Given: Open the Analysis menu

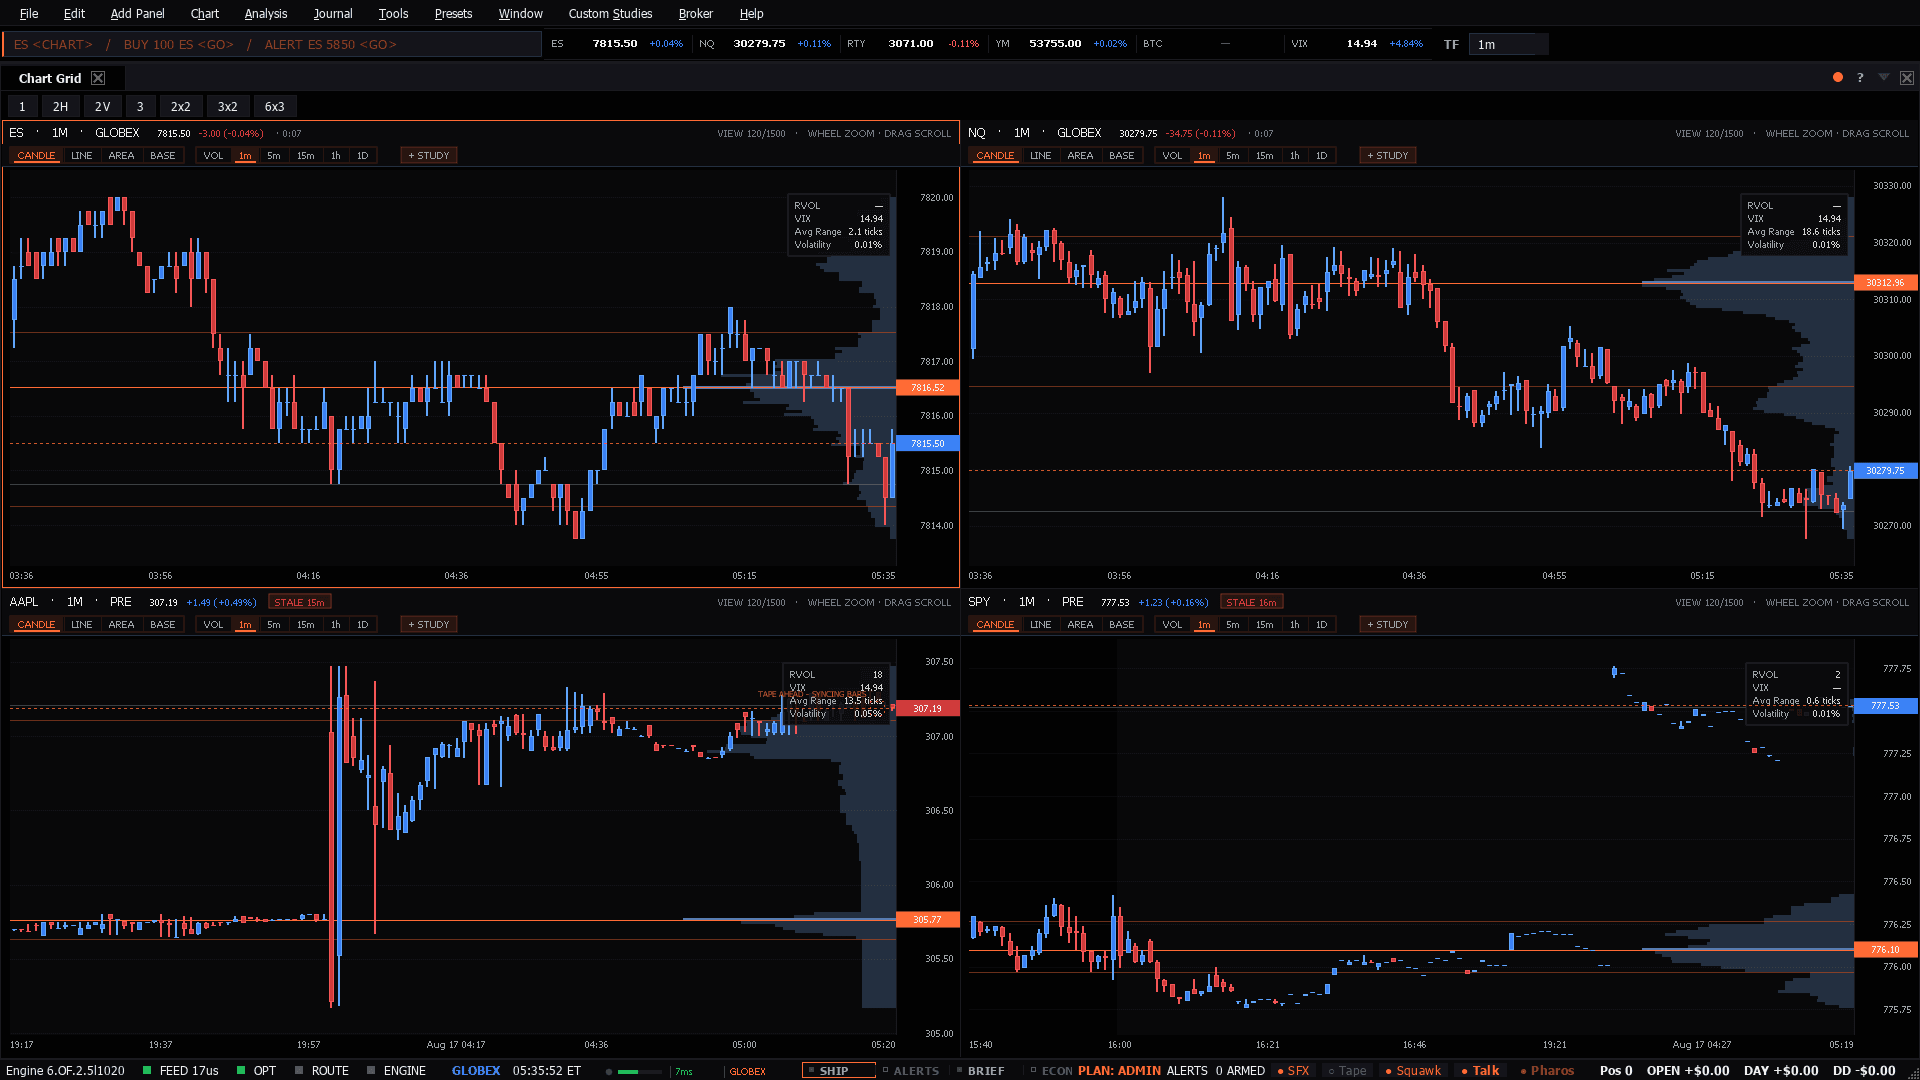Looking at the screenshot, I should [266, 13].
